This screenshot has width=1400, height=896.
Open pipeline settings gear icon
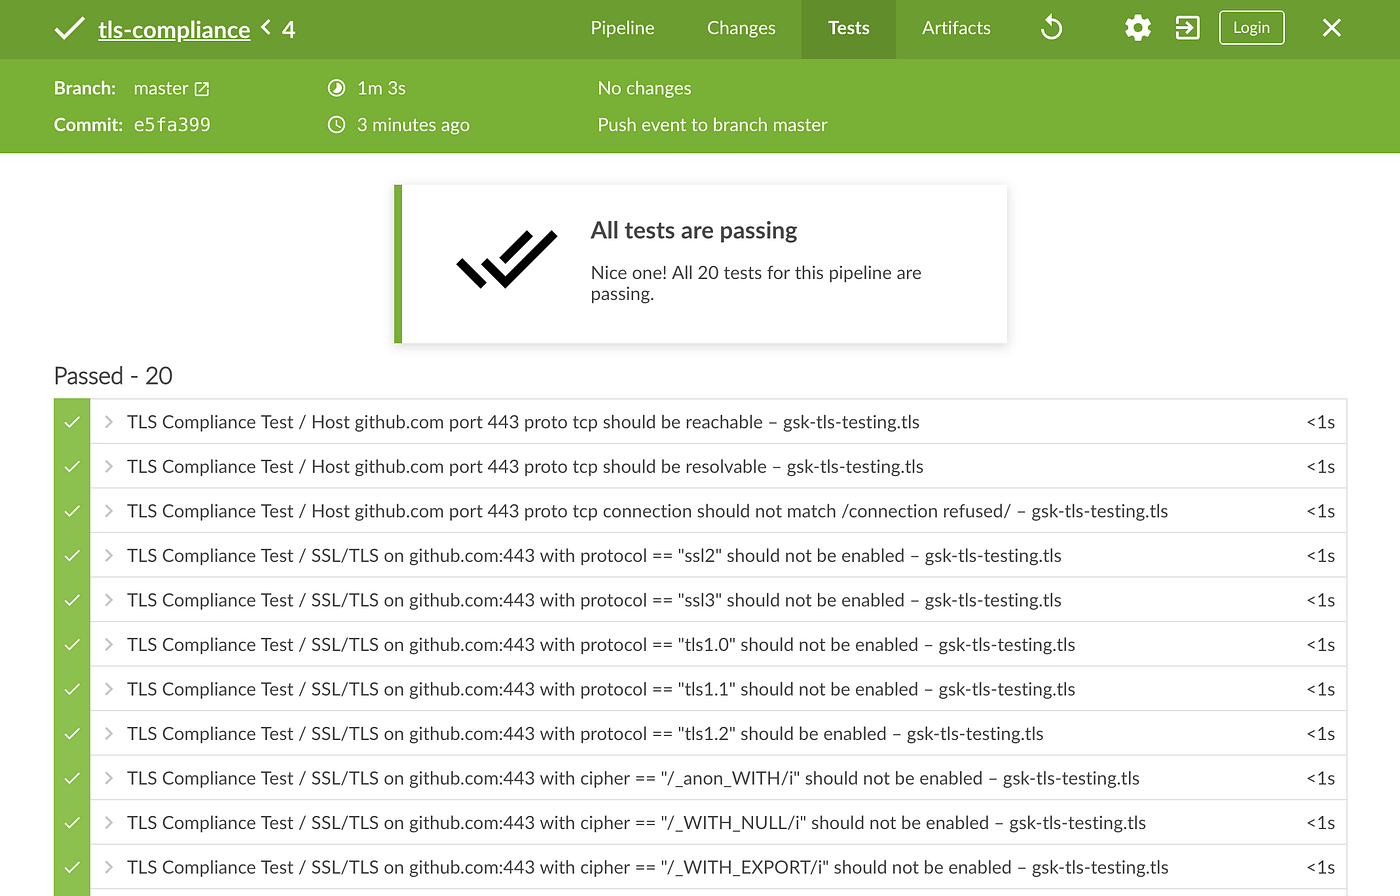(x=1137, y=28)
